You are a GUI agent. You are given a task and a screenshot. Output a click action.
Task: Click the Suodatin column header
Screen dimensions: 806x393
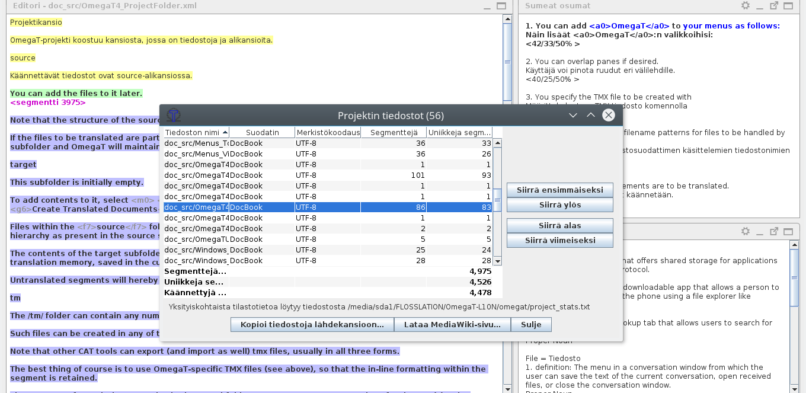(x=262, y=133)
